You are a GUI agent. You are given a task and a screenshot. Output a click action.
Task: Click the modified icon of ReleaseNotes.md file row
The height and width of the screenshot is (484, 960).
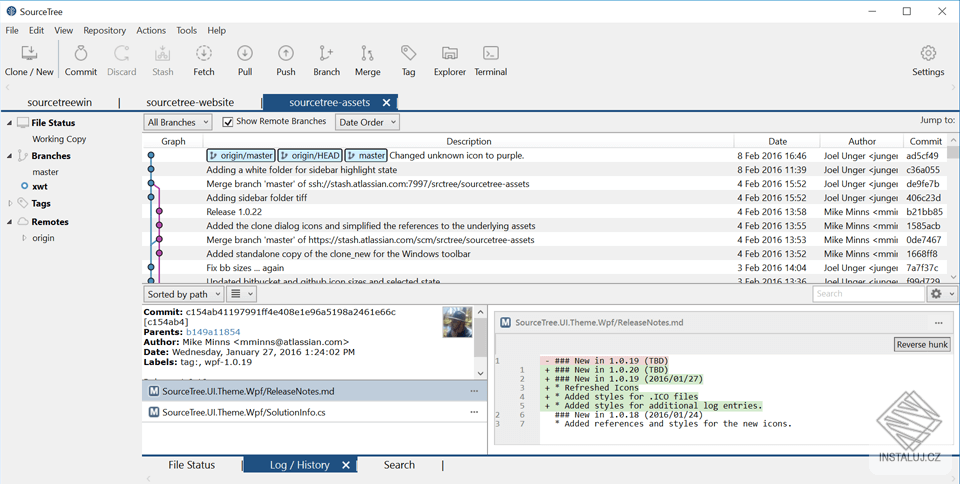(154, 391)
